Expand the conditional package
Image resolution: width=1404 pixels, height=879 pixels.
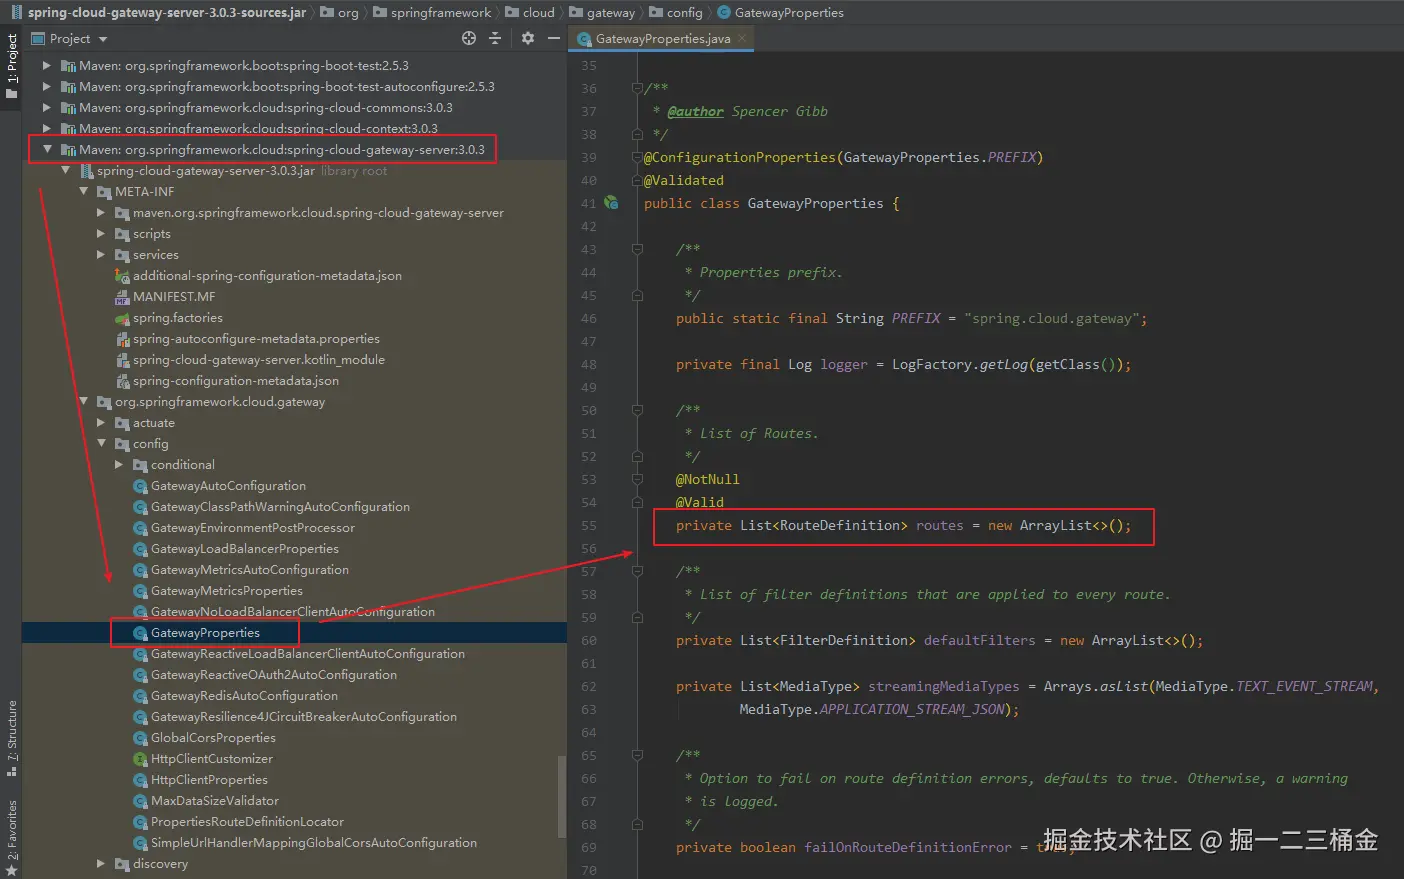pos(119,464)
